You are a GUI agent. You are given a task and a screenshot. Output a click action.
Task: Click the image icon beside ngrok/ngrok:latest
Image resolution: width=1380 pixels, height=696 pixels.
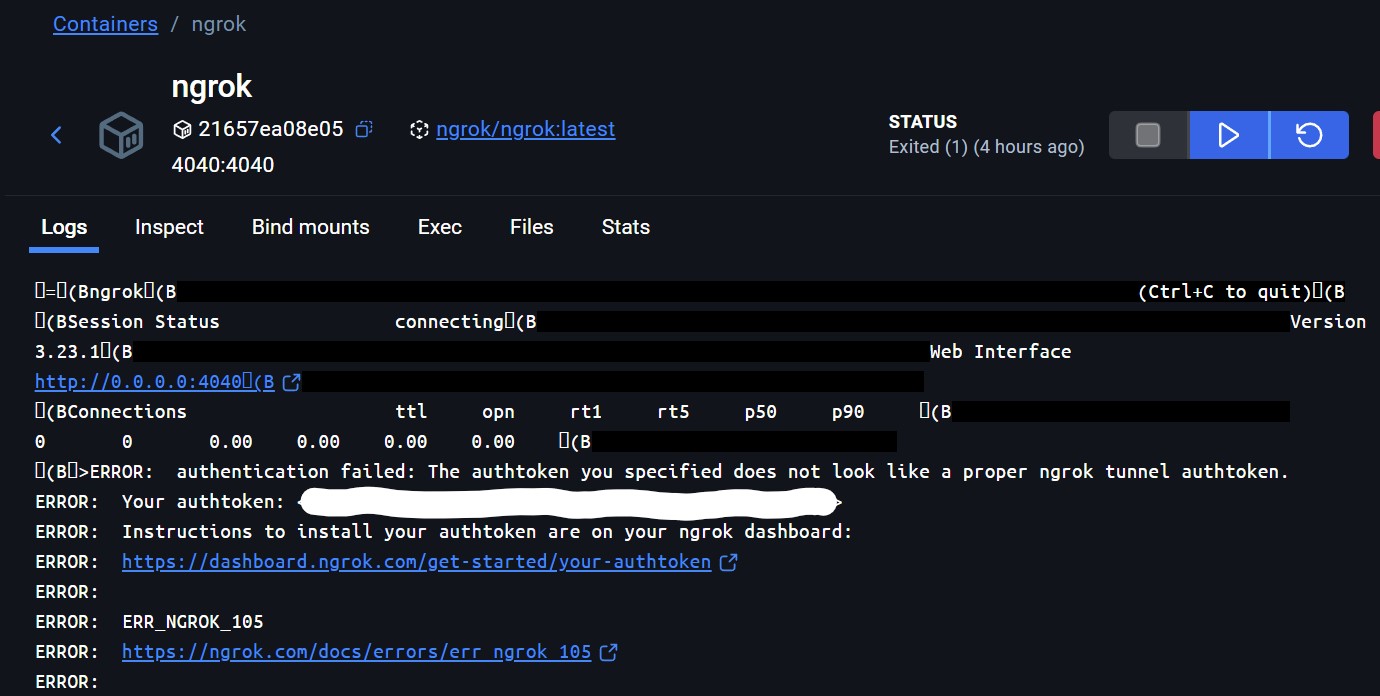(x=419, y=130)
